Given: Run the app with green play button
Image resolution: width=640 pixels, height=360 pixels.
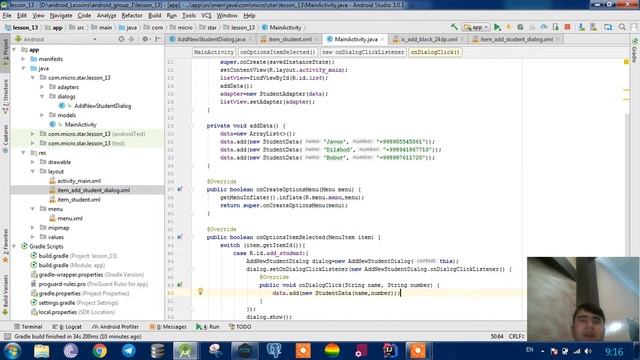Looking at the screenshot, I should (497, 27).
